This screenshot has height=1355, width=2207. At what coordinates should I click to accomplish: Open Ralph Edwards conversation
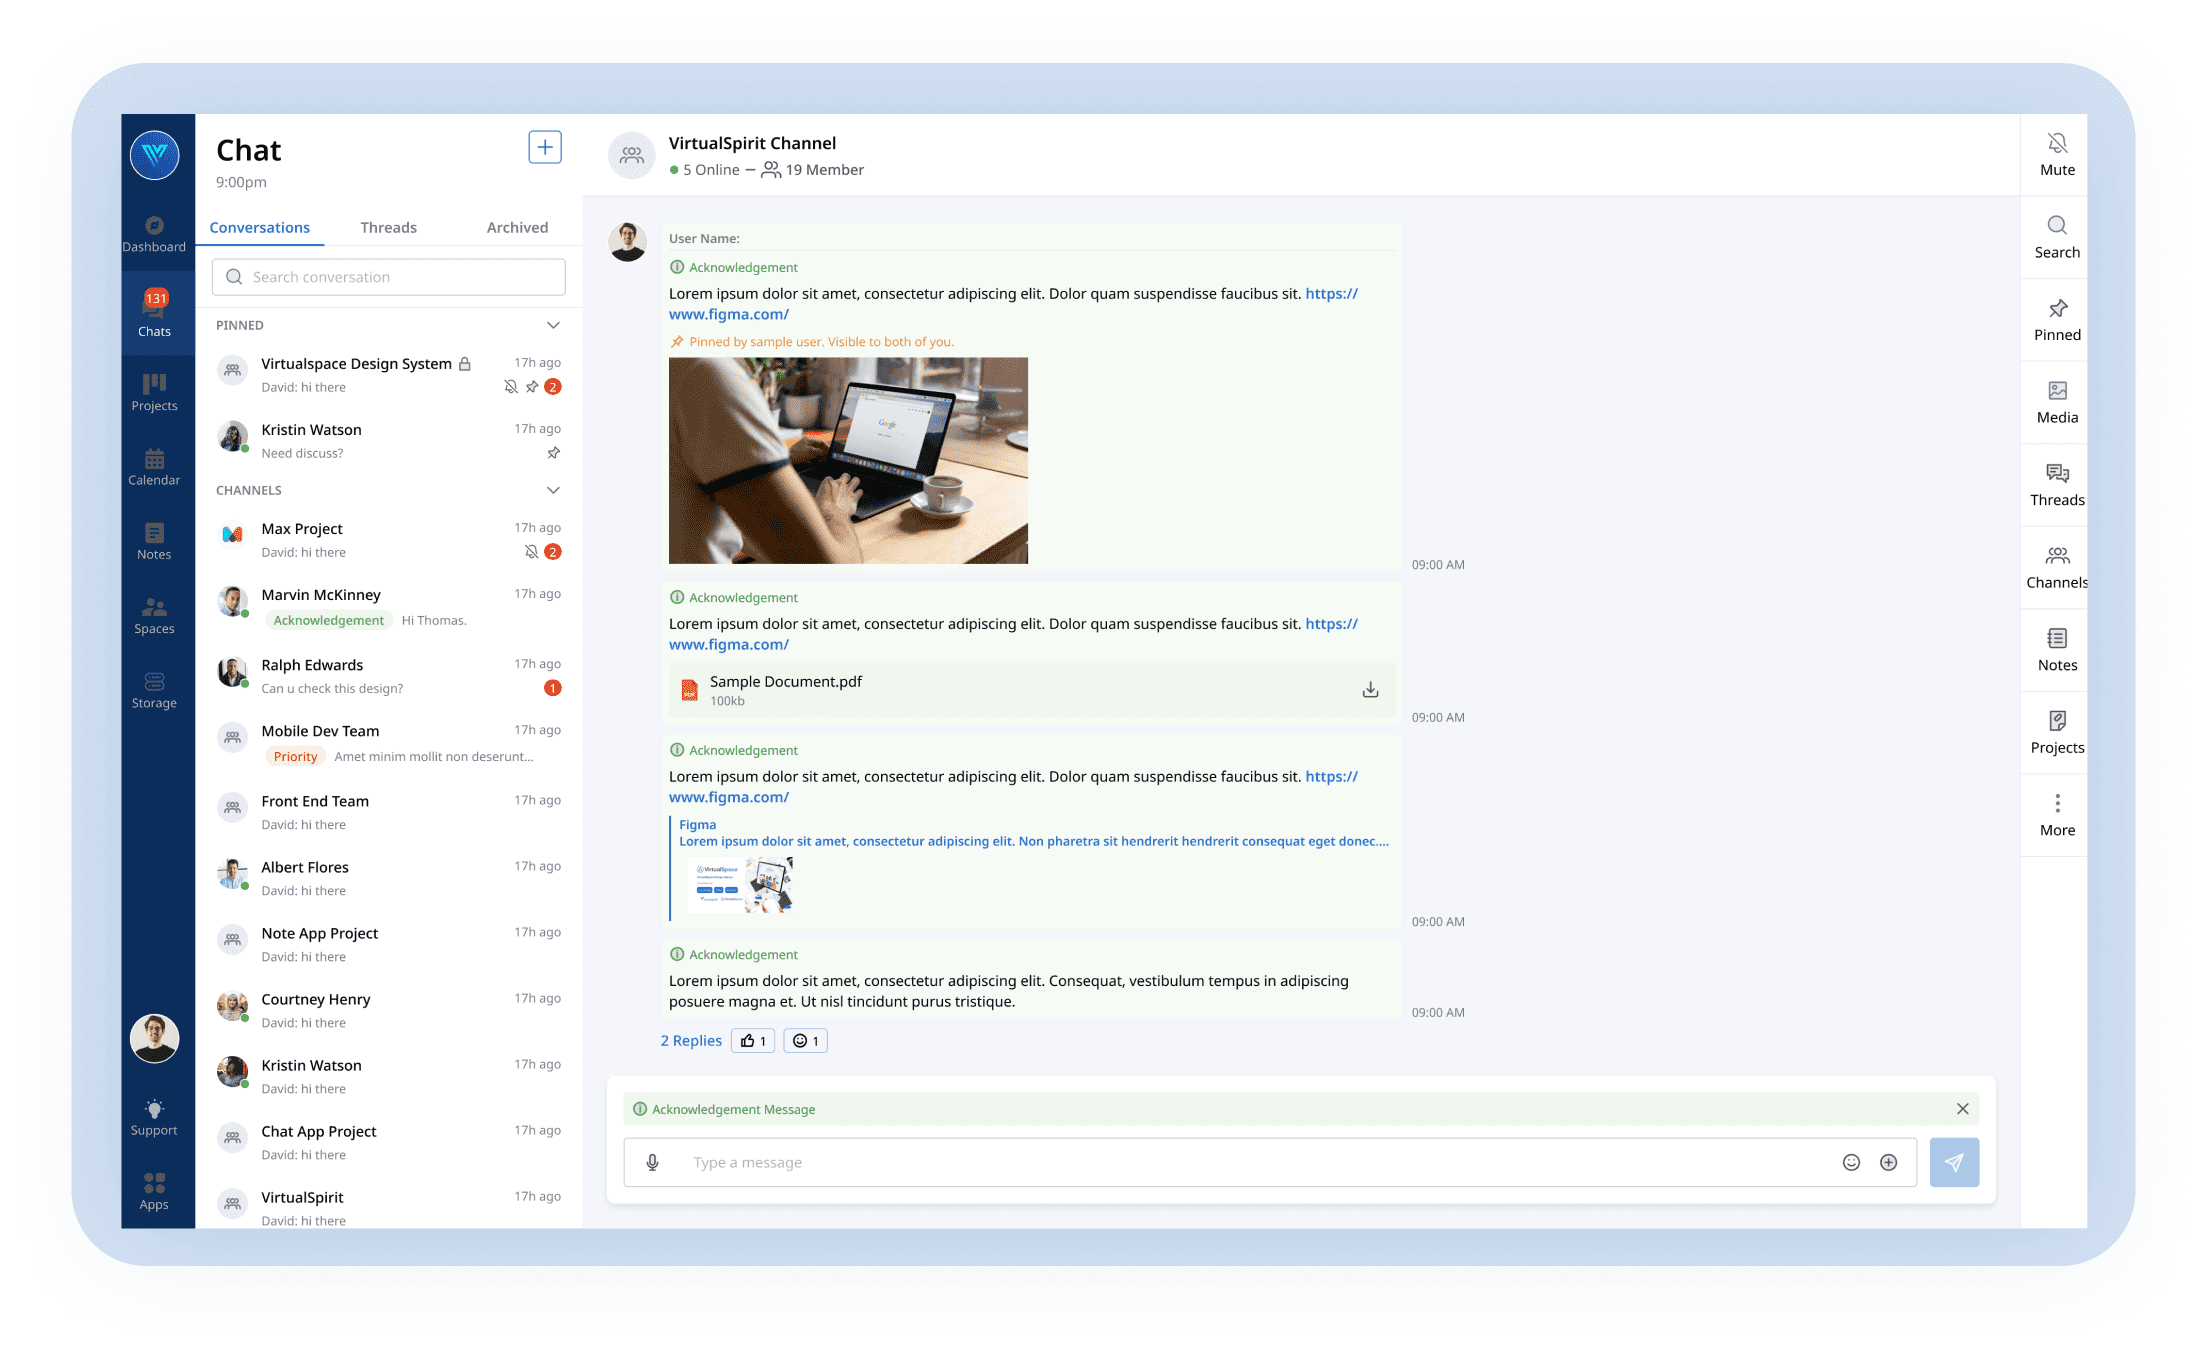pyautogui.click(x=389, y=675)
